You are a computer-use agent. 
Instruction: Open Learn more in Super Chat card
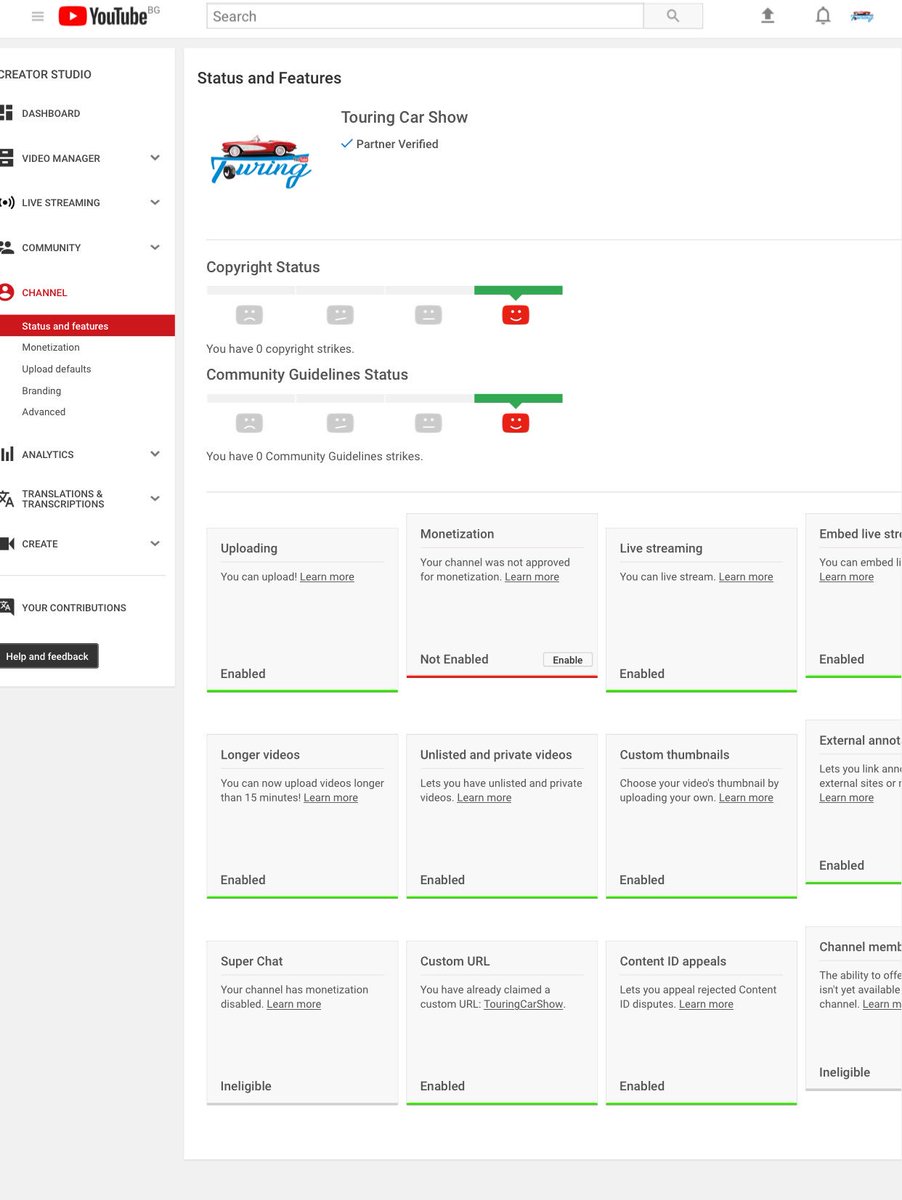[x=294, y=1004]
